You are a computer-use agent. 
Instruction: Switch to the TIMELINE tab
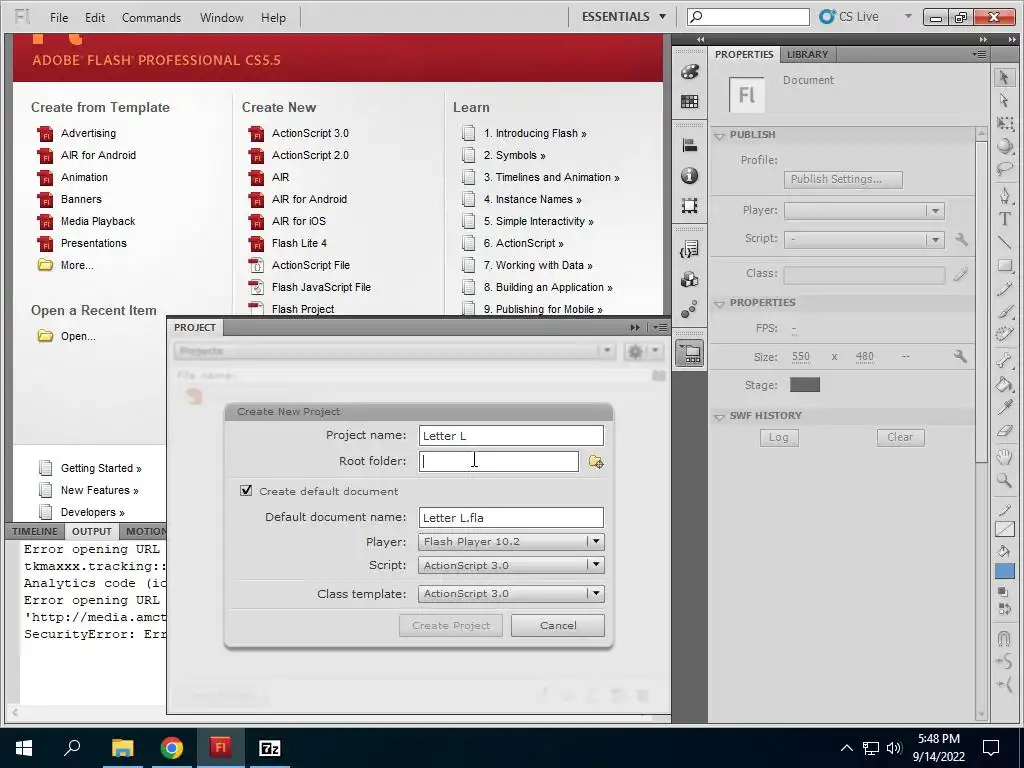(x=35, y=532)
